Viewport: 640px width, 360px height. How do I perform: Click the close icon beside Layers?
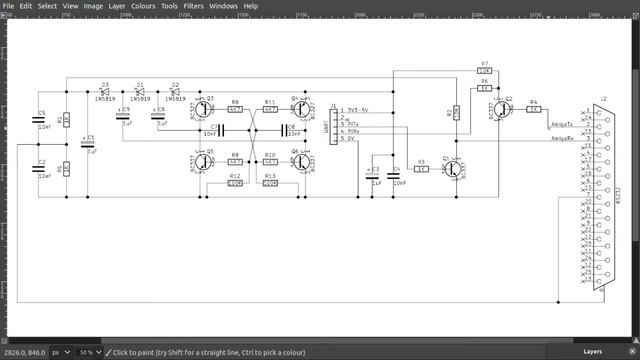pos(632,351)
